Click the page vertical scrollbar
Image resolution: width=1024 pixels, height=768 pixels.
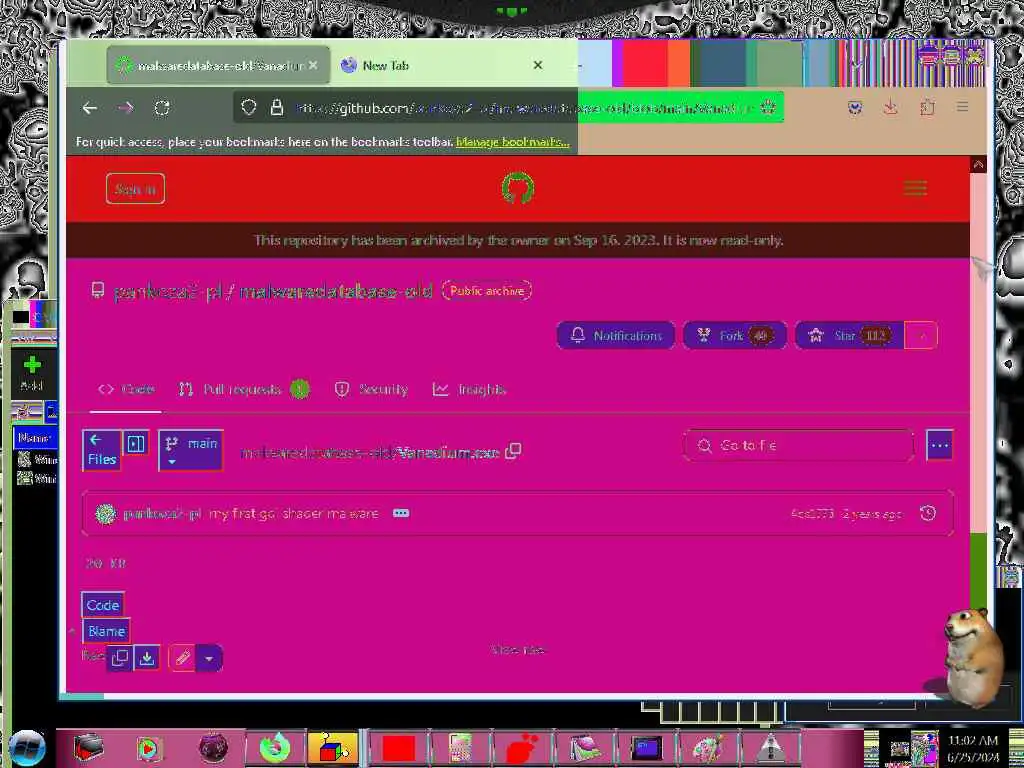pyautogui.click(x=978, y=424)
